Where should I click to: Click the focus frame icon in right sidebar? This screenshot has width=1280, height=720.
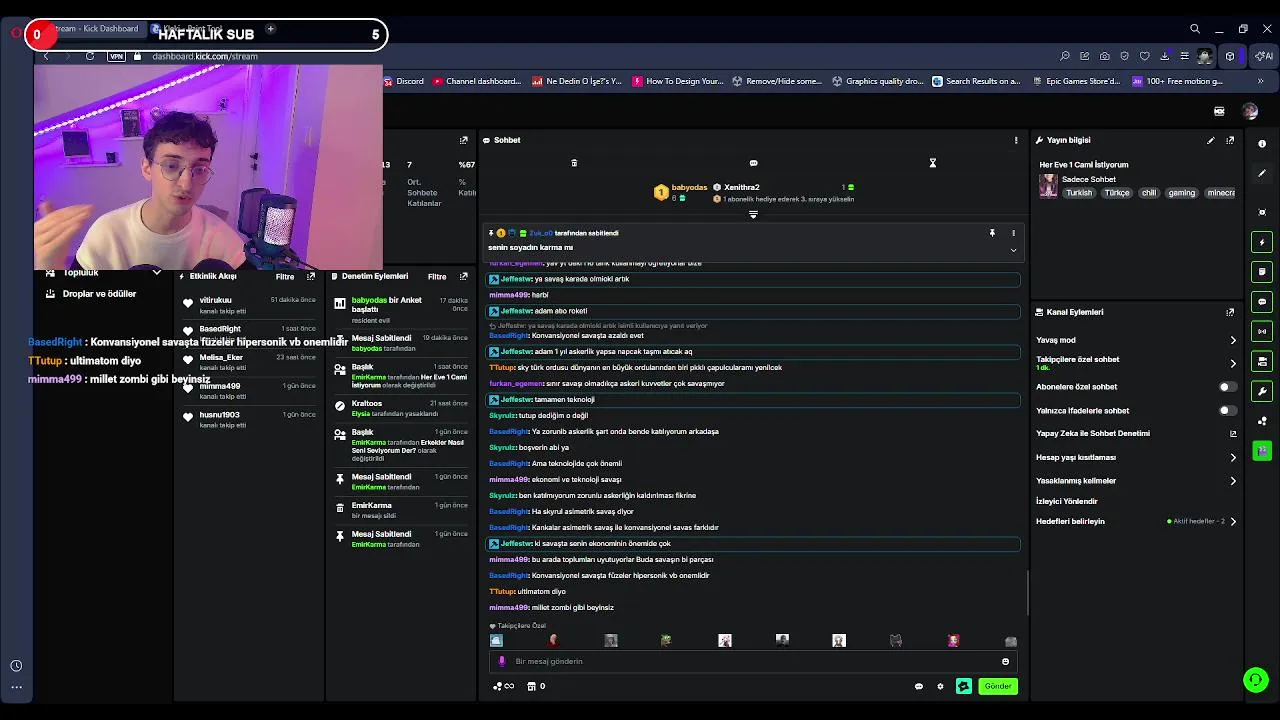click(x=1262, y=212)
